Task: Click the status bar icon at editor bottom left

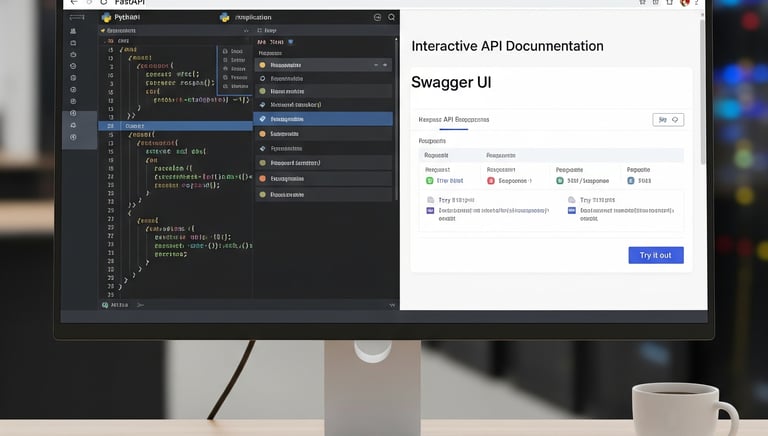Action: 105,305
